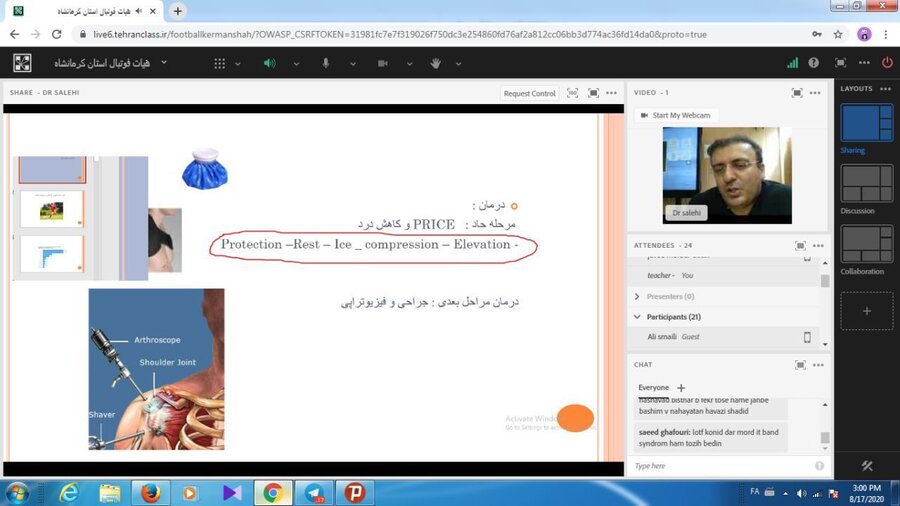This screenshot has height=506, width=900.
Task: Open the meeting name dropdown menu
Action: tap(164, 63)
